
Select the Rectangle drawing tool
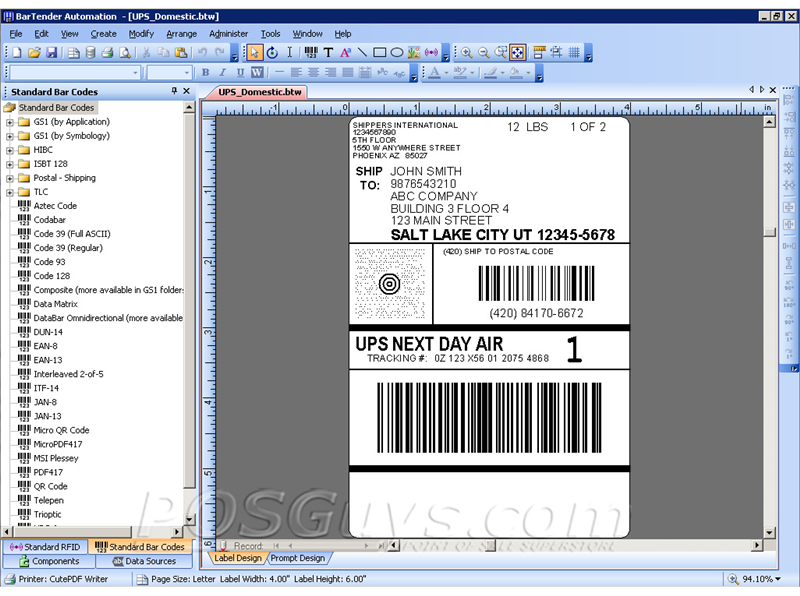pos(382,51)
